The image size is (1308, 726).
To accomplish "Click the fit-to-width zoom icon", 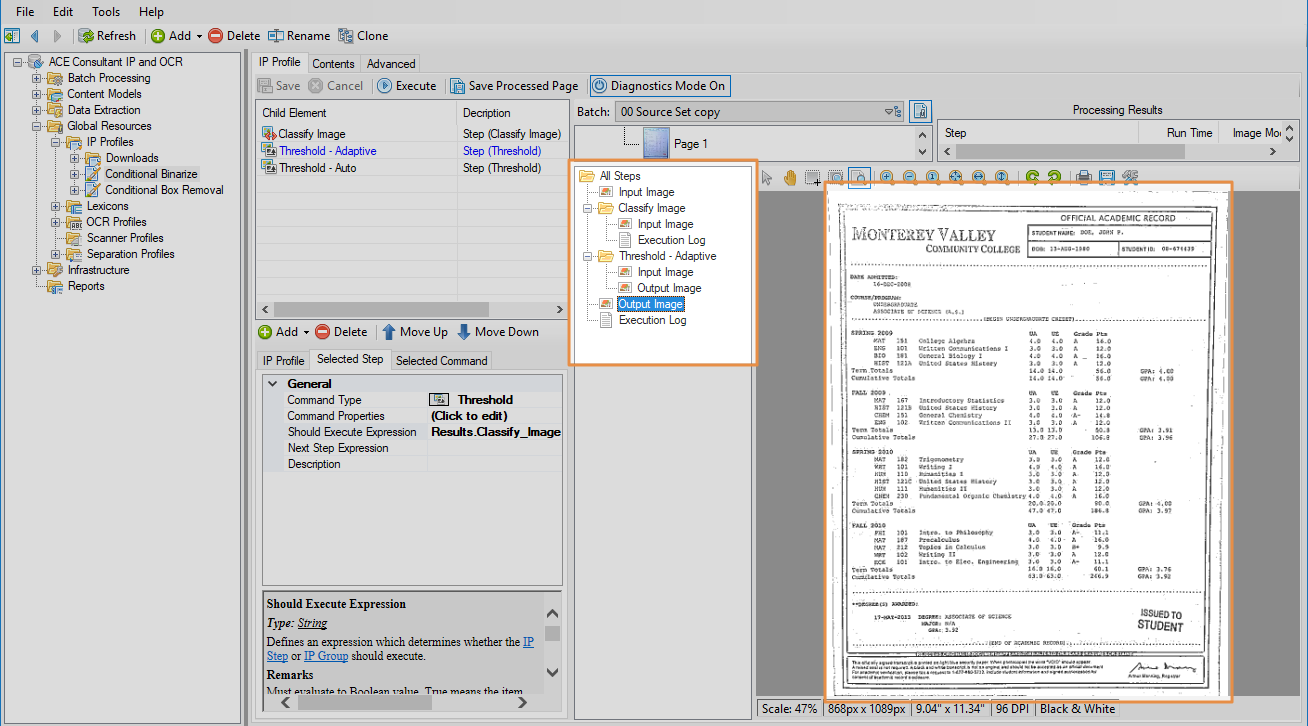I will click(978, 178).
